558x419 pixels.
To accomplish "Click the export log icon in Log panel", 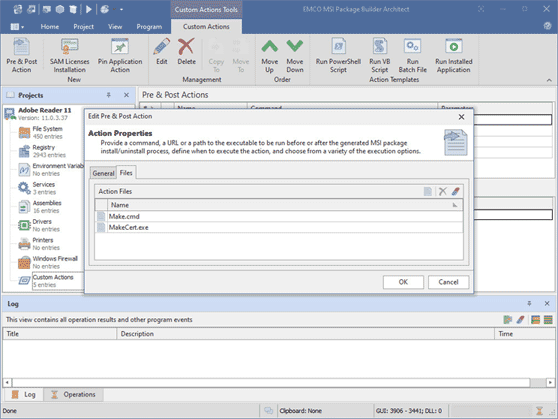I will (x=507, y=319).
